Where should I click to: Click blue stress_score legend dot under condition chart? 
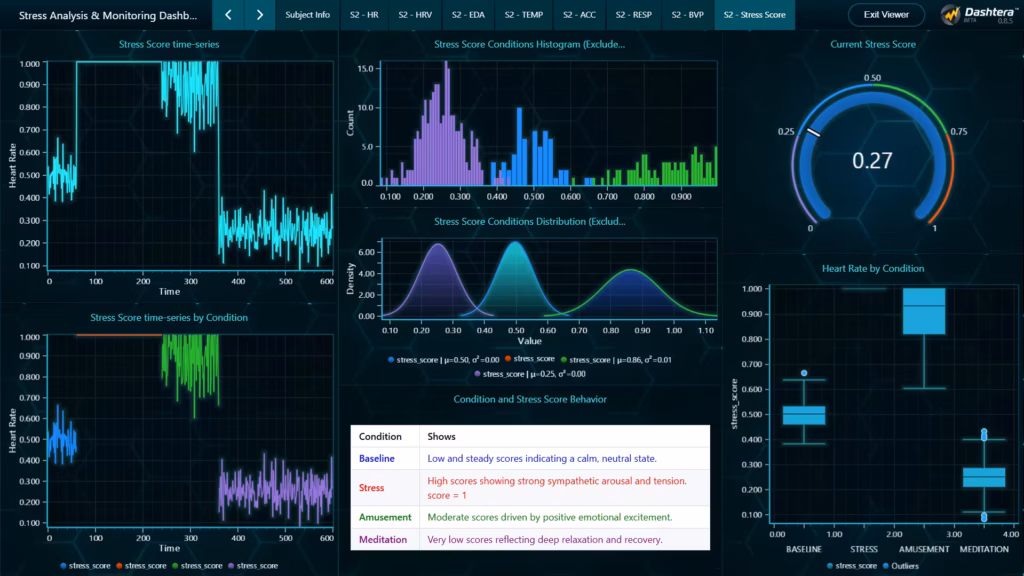pyautogui.click(x=63, y=565)
